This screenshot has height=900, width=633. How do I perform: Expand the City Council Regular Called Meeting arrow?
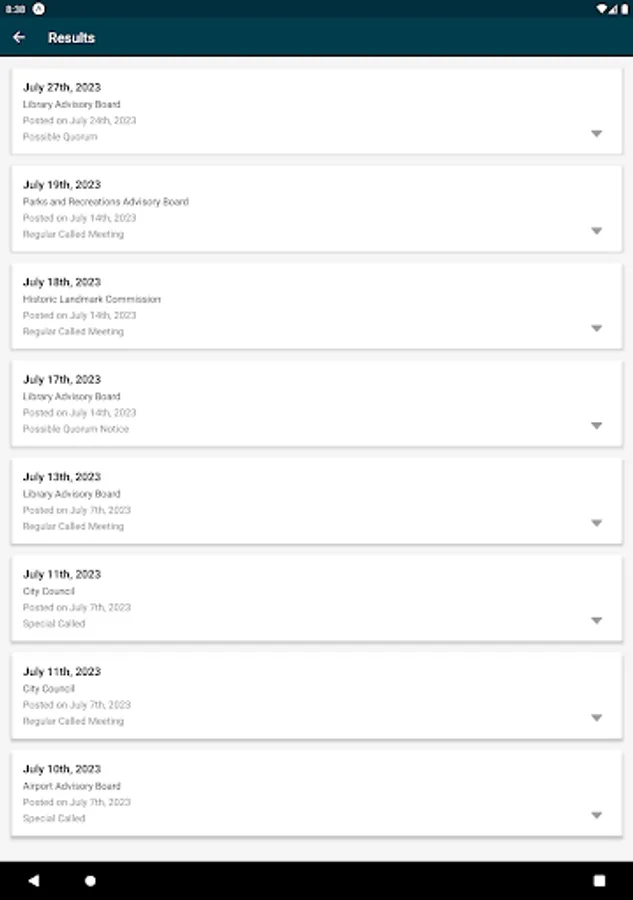point(596,718)
